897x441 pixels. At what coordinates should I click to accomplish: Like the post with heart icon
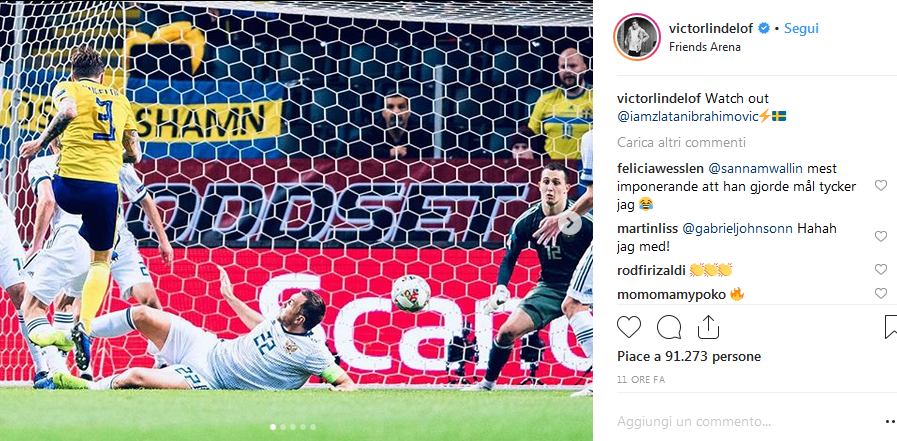tap(629, 327)
